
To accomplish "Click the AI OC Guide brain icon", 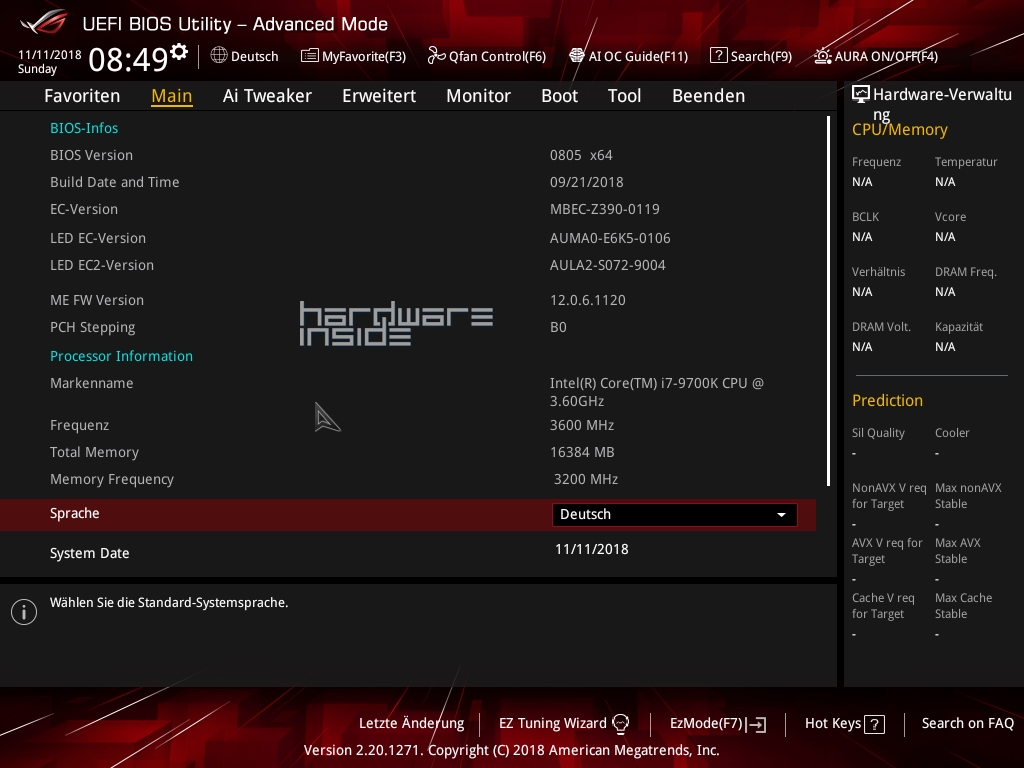I will tap(577, 56).
